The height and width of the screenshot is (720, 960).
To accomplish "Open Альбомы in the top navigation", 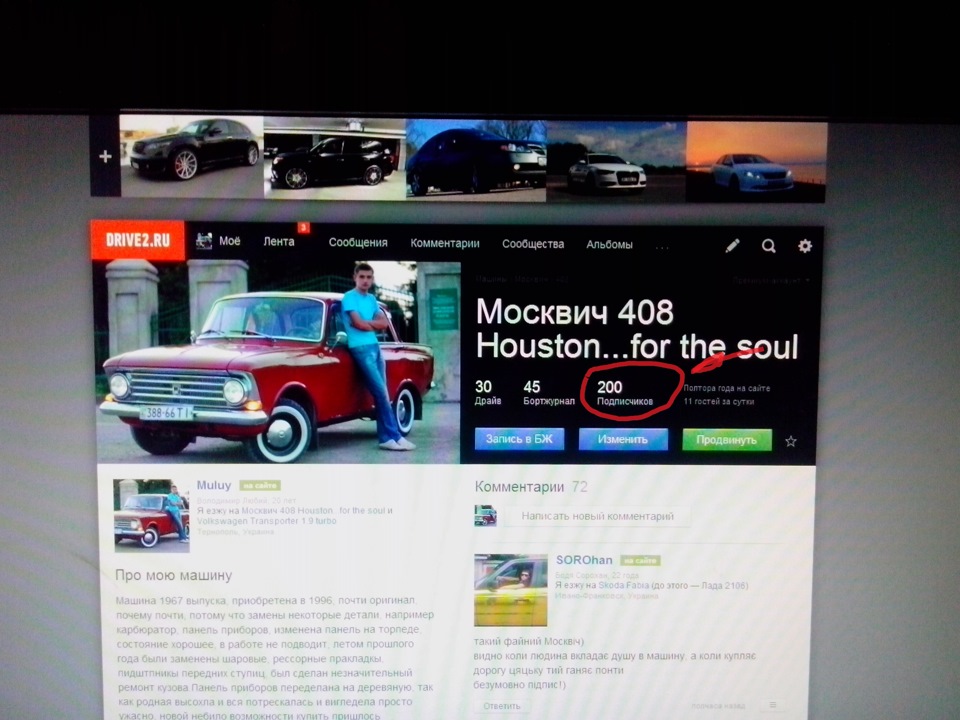I will click(609, 244).
